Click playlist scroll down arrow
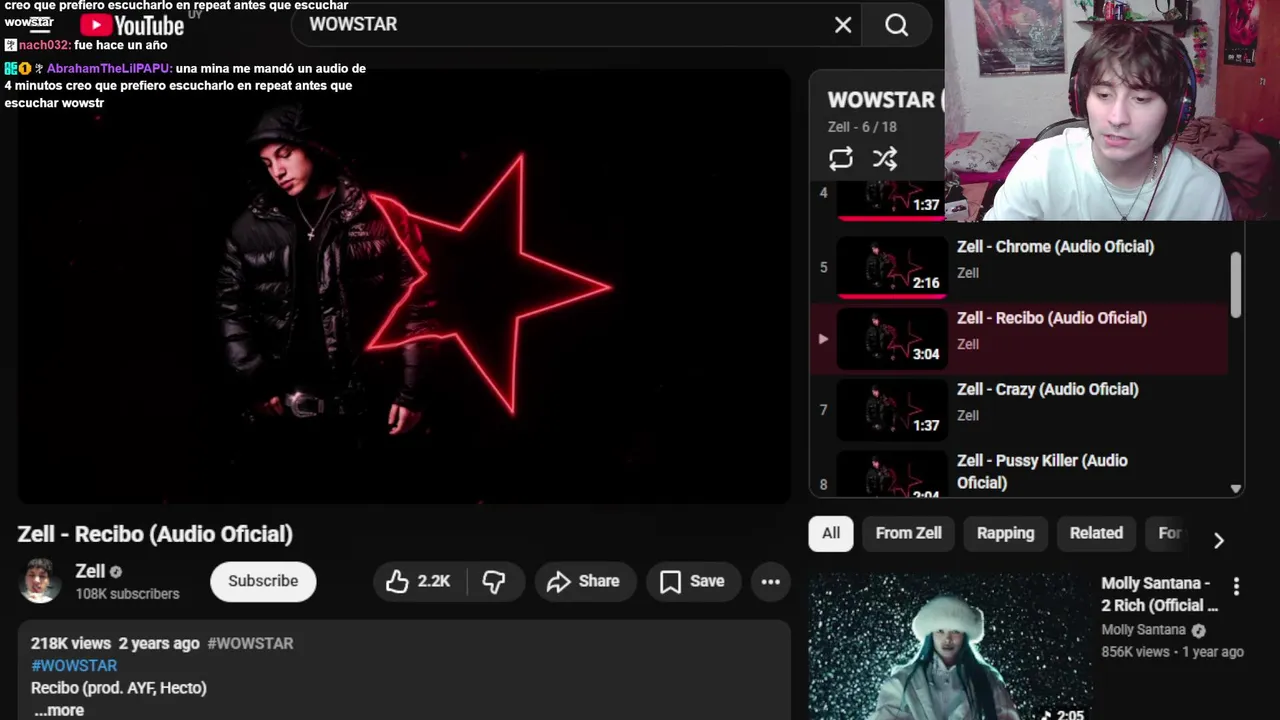 coord(1236,489)
